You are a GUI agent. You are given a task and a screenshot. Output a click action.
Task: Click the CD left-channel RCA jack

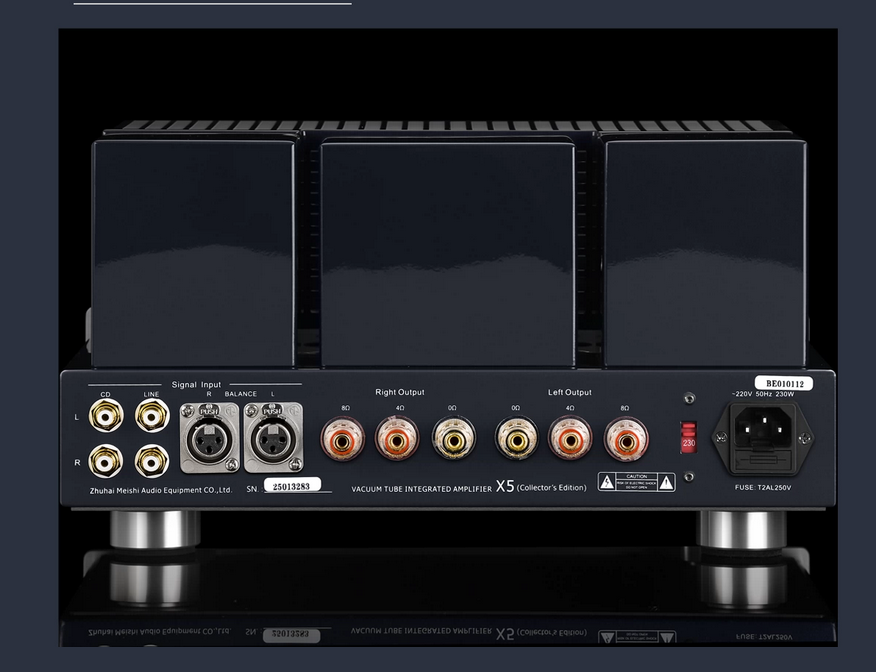click(106, 416)
